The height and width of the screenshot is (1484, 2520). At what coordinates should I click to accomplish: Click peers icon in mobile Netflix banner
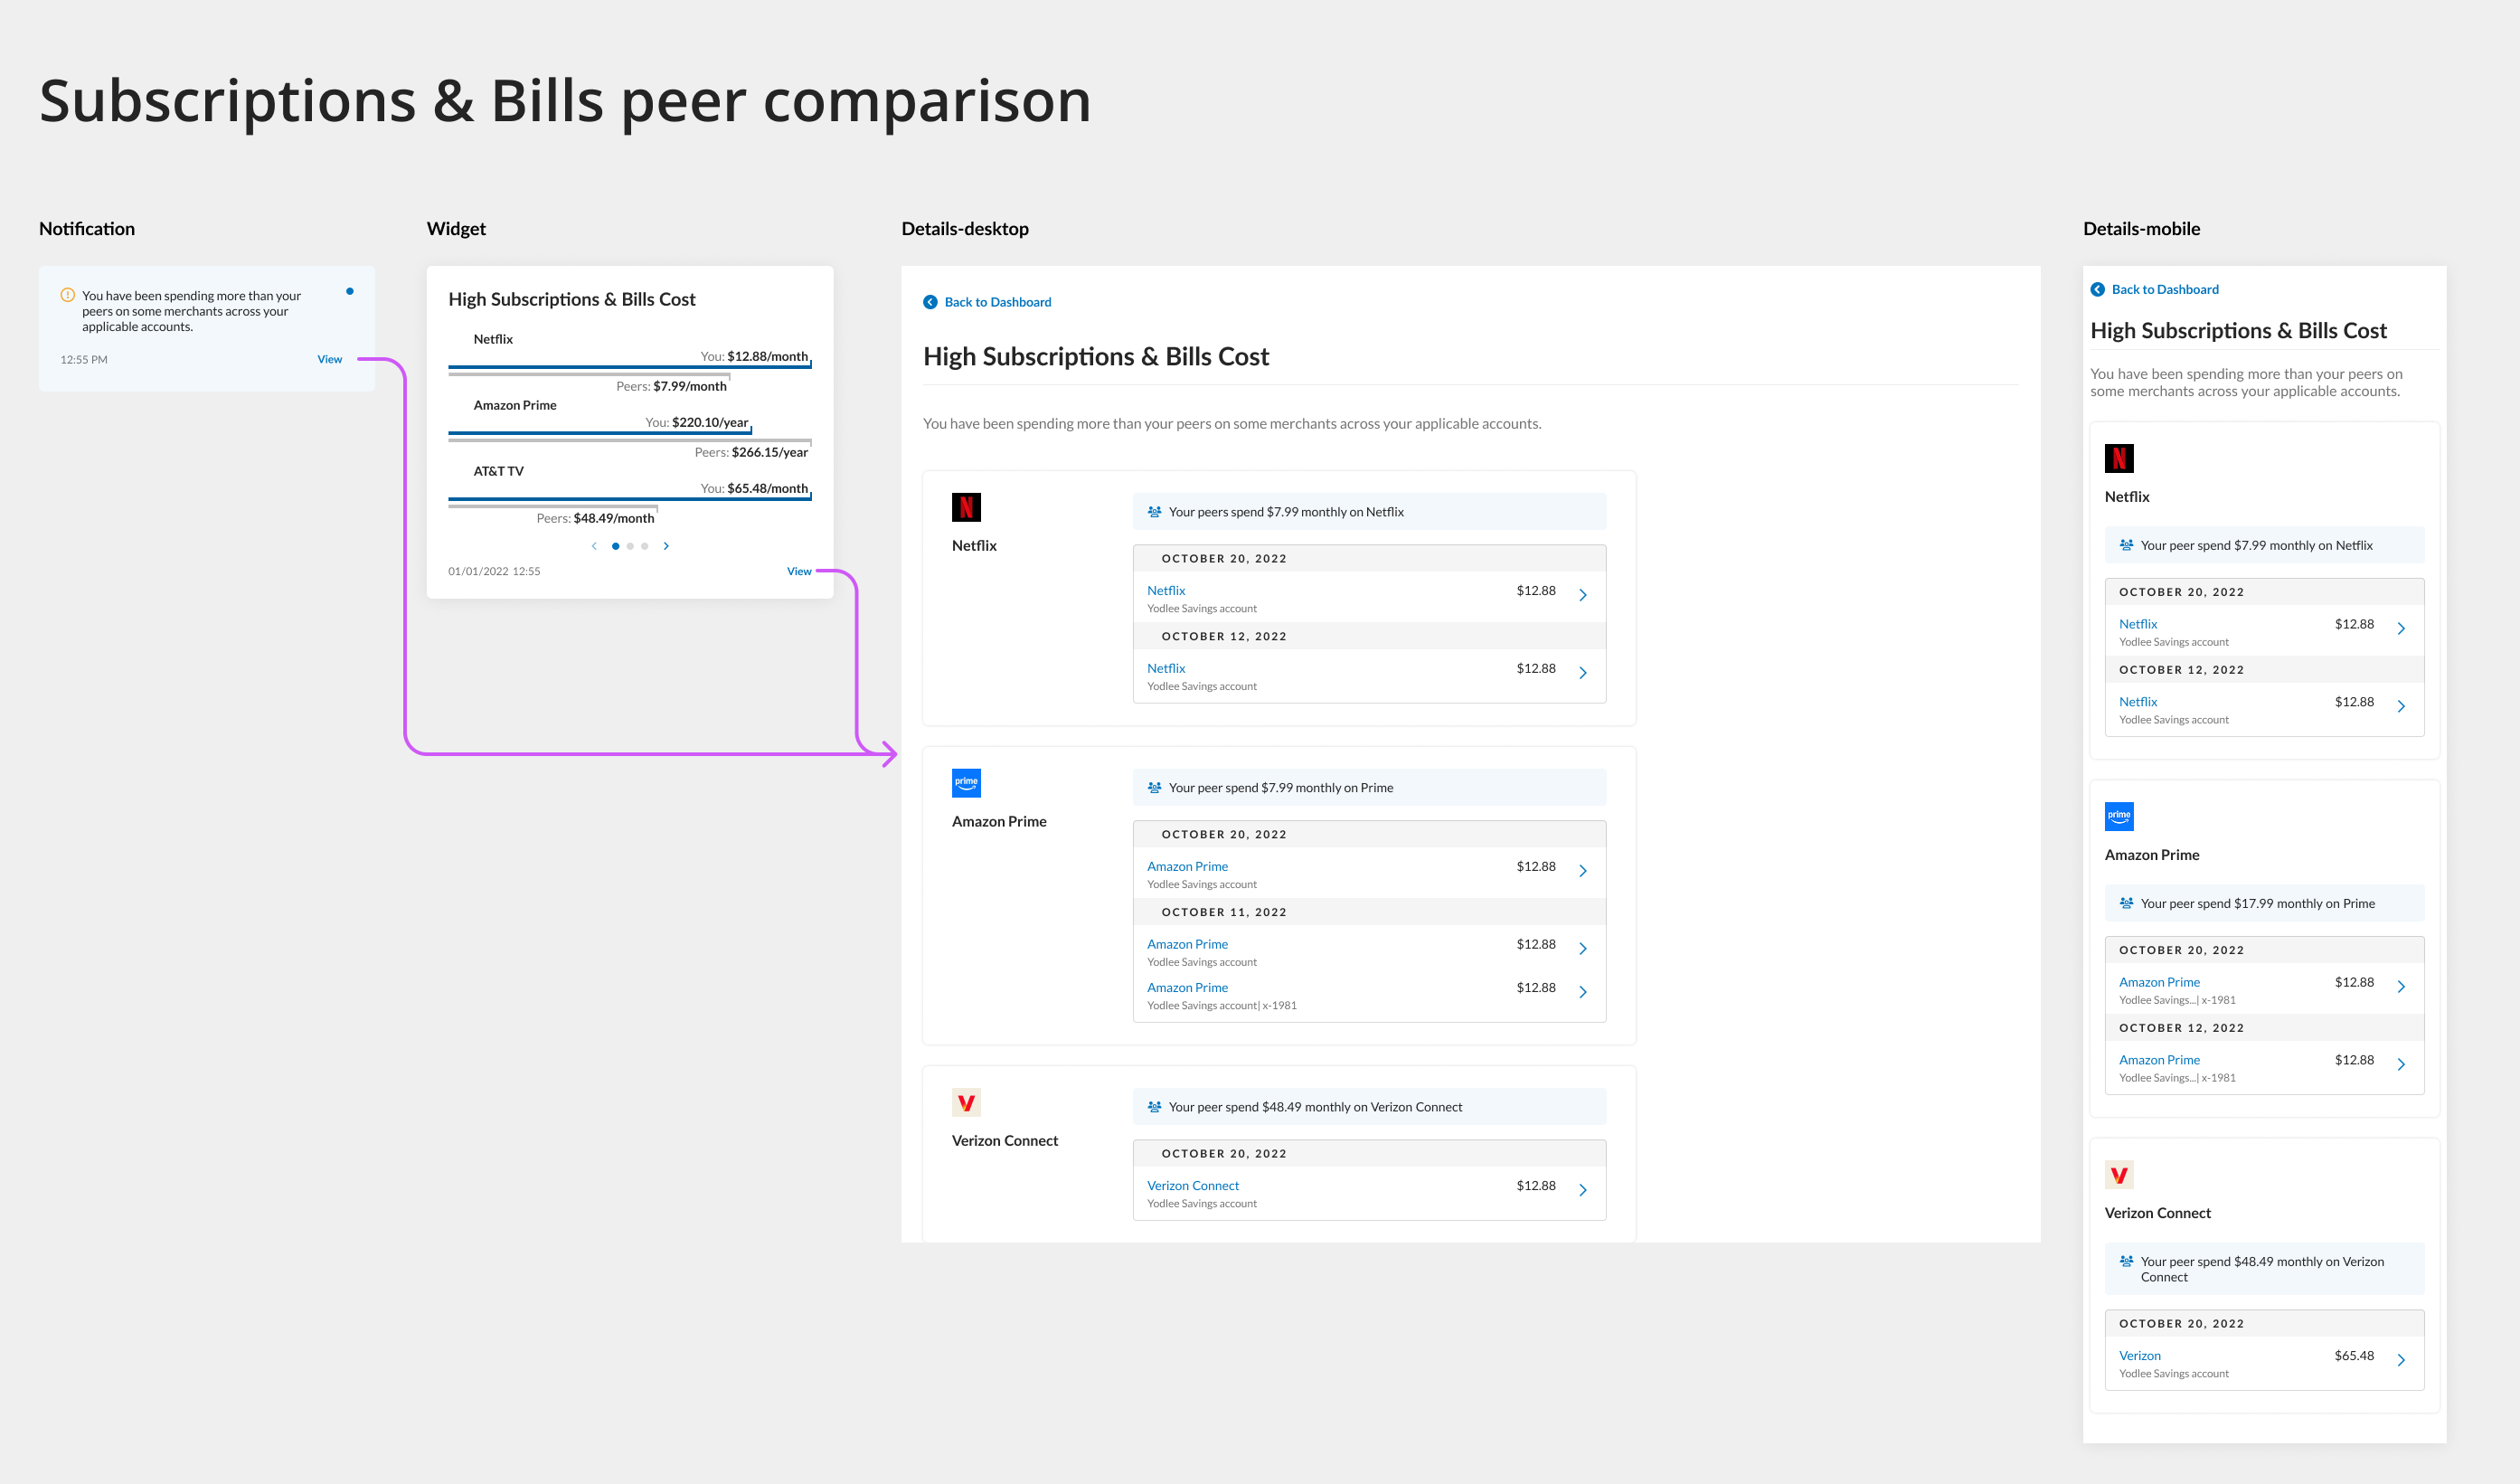pyautogui.click(x=2126, y=545)
